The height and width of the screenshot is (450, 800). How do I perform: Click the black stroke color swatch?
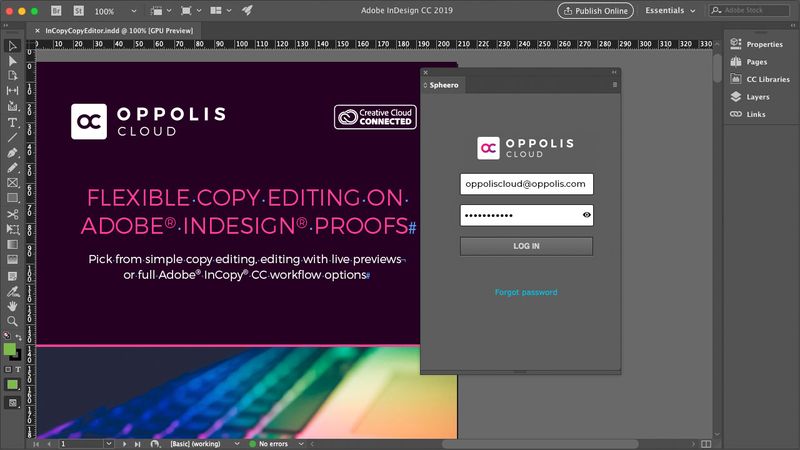(x=17, y=356)
